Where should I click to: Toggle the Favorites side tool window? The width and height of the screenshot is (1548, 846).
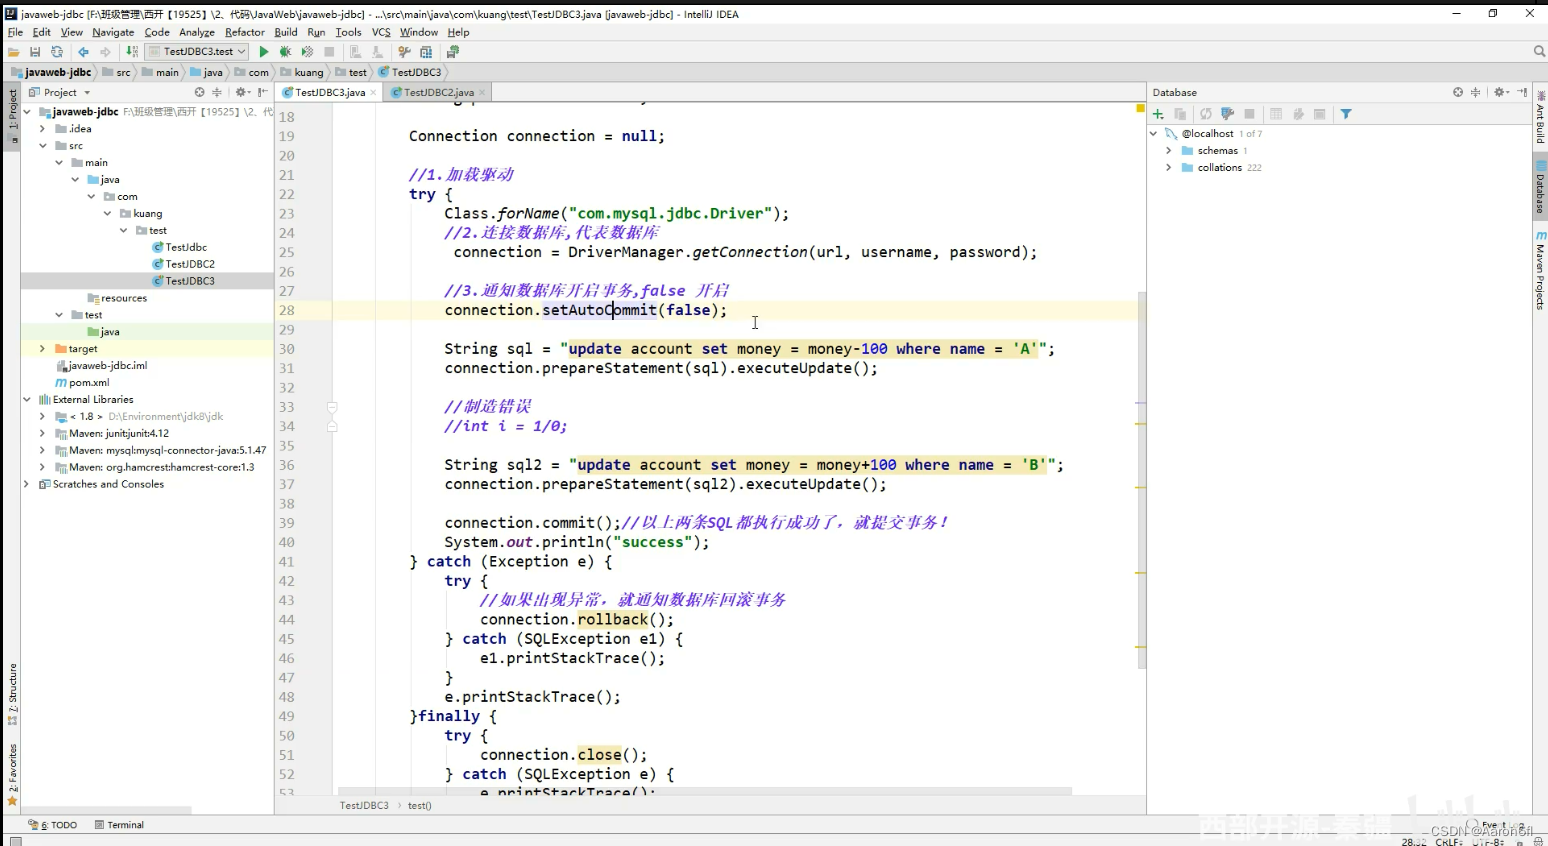tap(12, 775)
